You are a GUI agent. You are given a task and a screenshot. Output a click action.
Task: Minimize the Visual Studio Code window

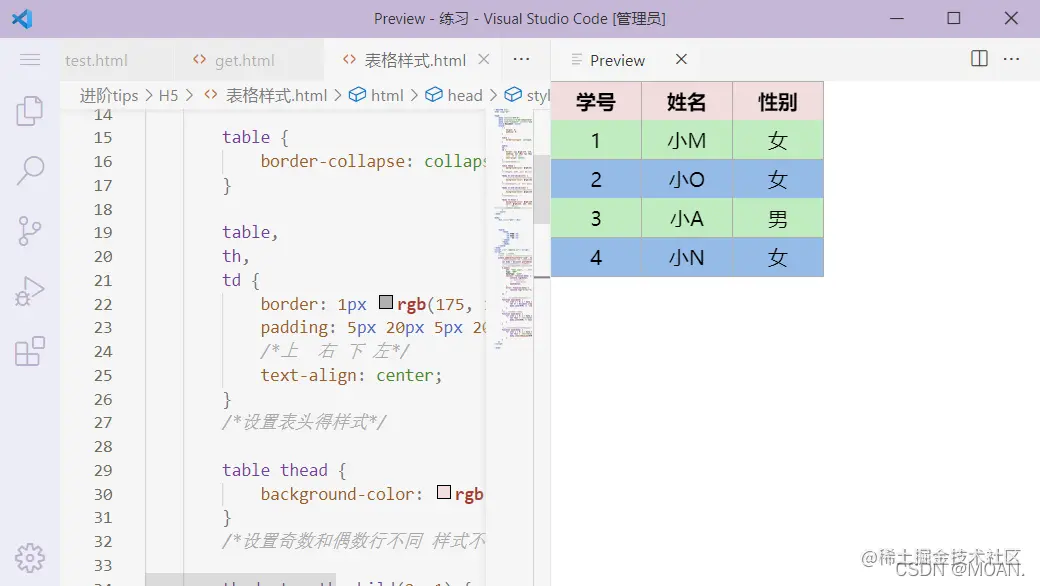point(897,19)
